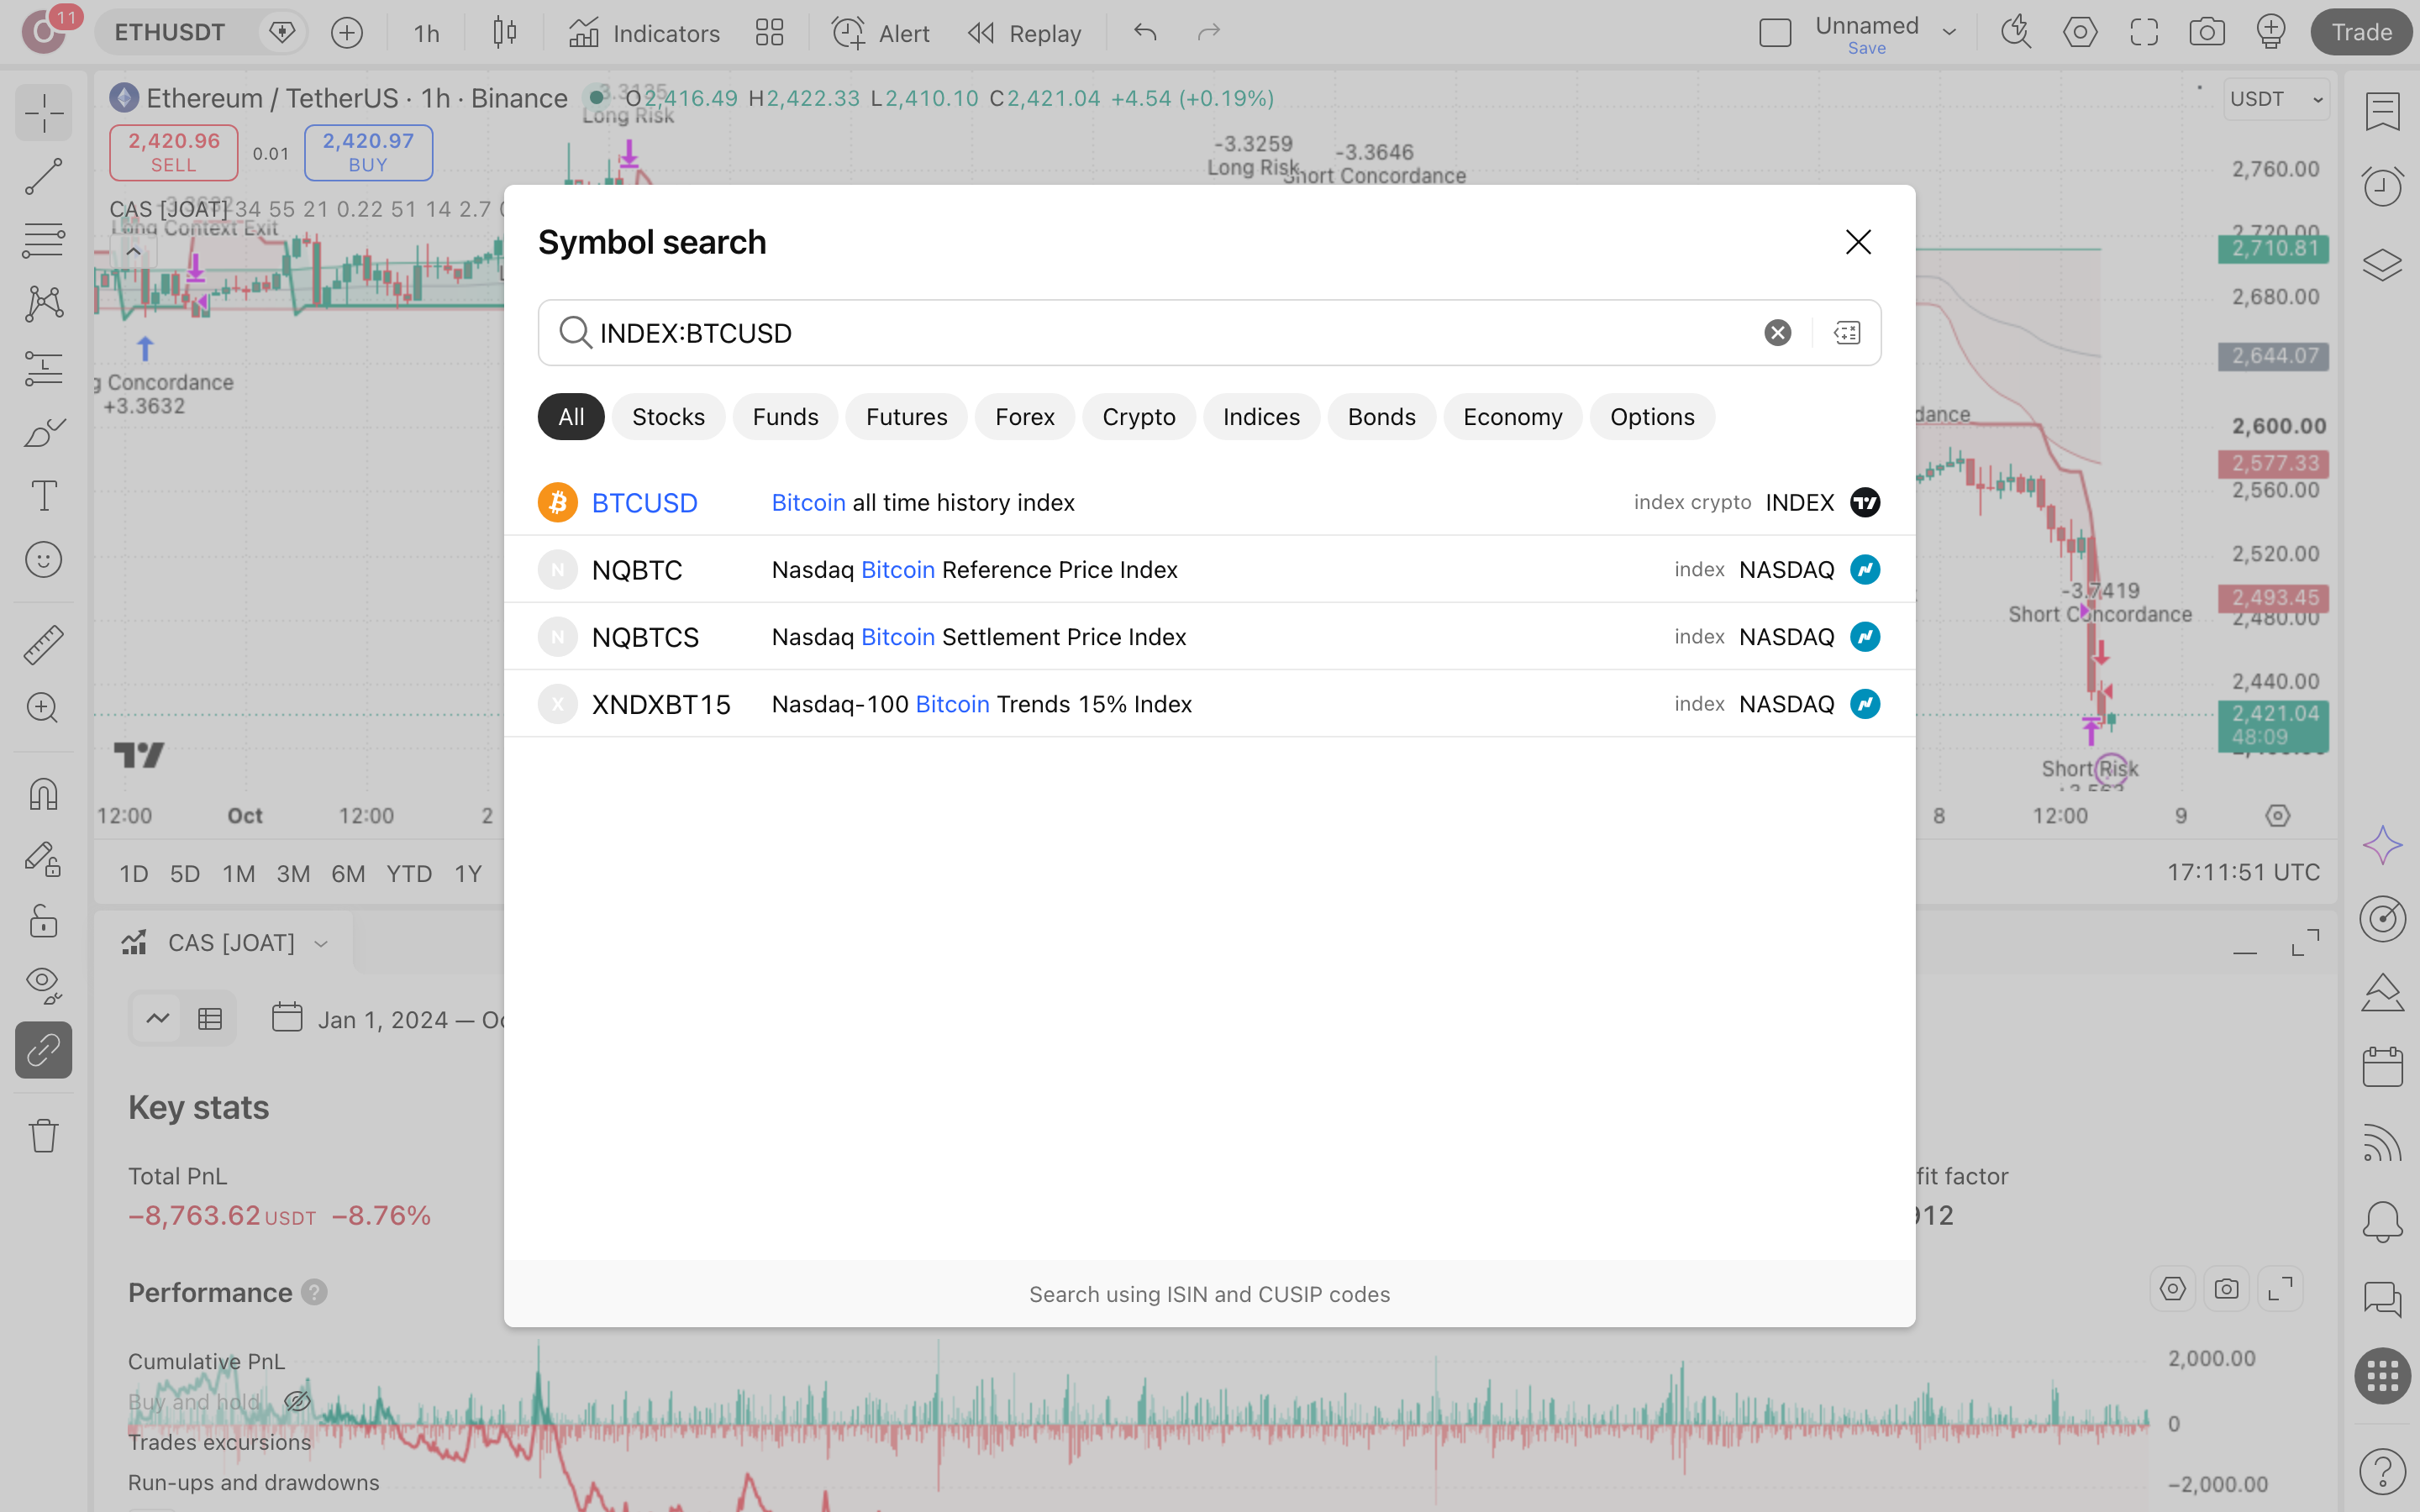This screenshot has width=2420, height=1512.
Task: Toggle fullscreen mode in top toolbar
Action: 2143,33
